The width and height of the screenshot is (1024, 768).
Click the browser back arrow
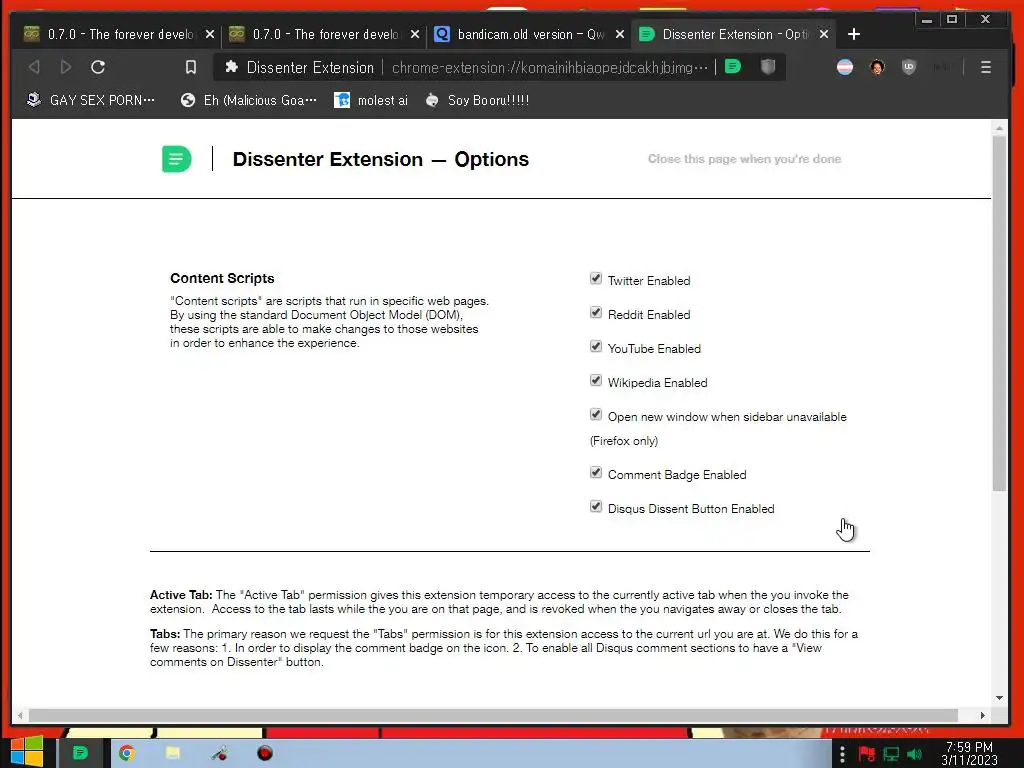tap(34, 67)
